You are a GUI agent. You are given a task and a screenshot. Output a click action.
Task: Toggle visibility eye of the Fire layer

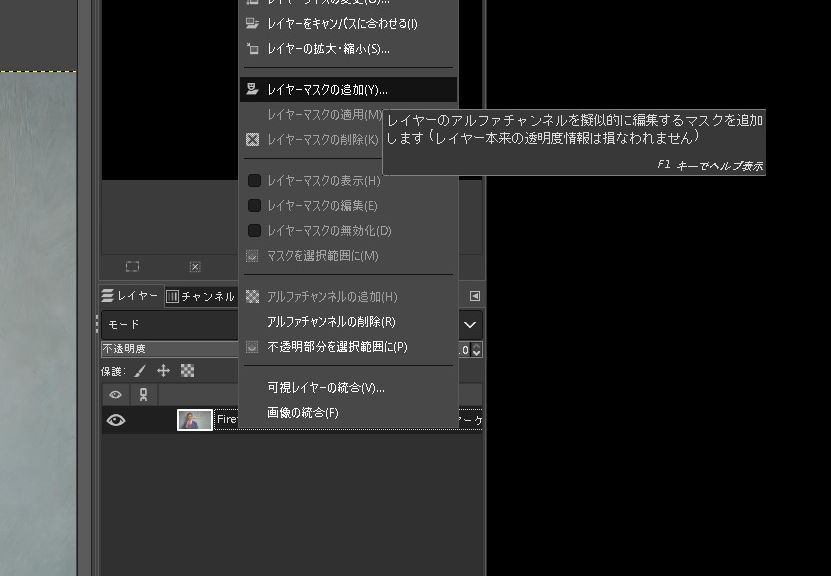116,421
